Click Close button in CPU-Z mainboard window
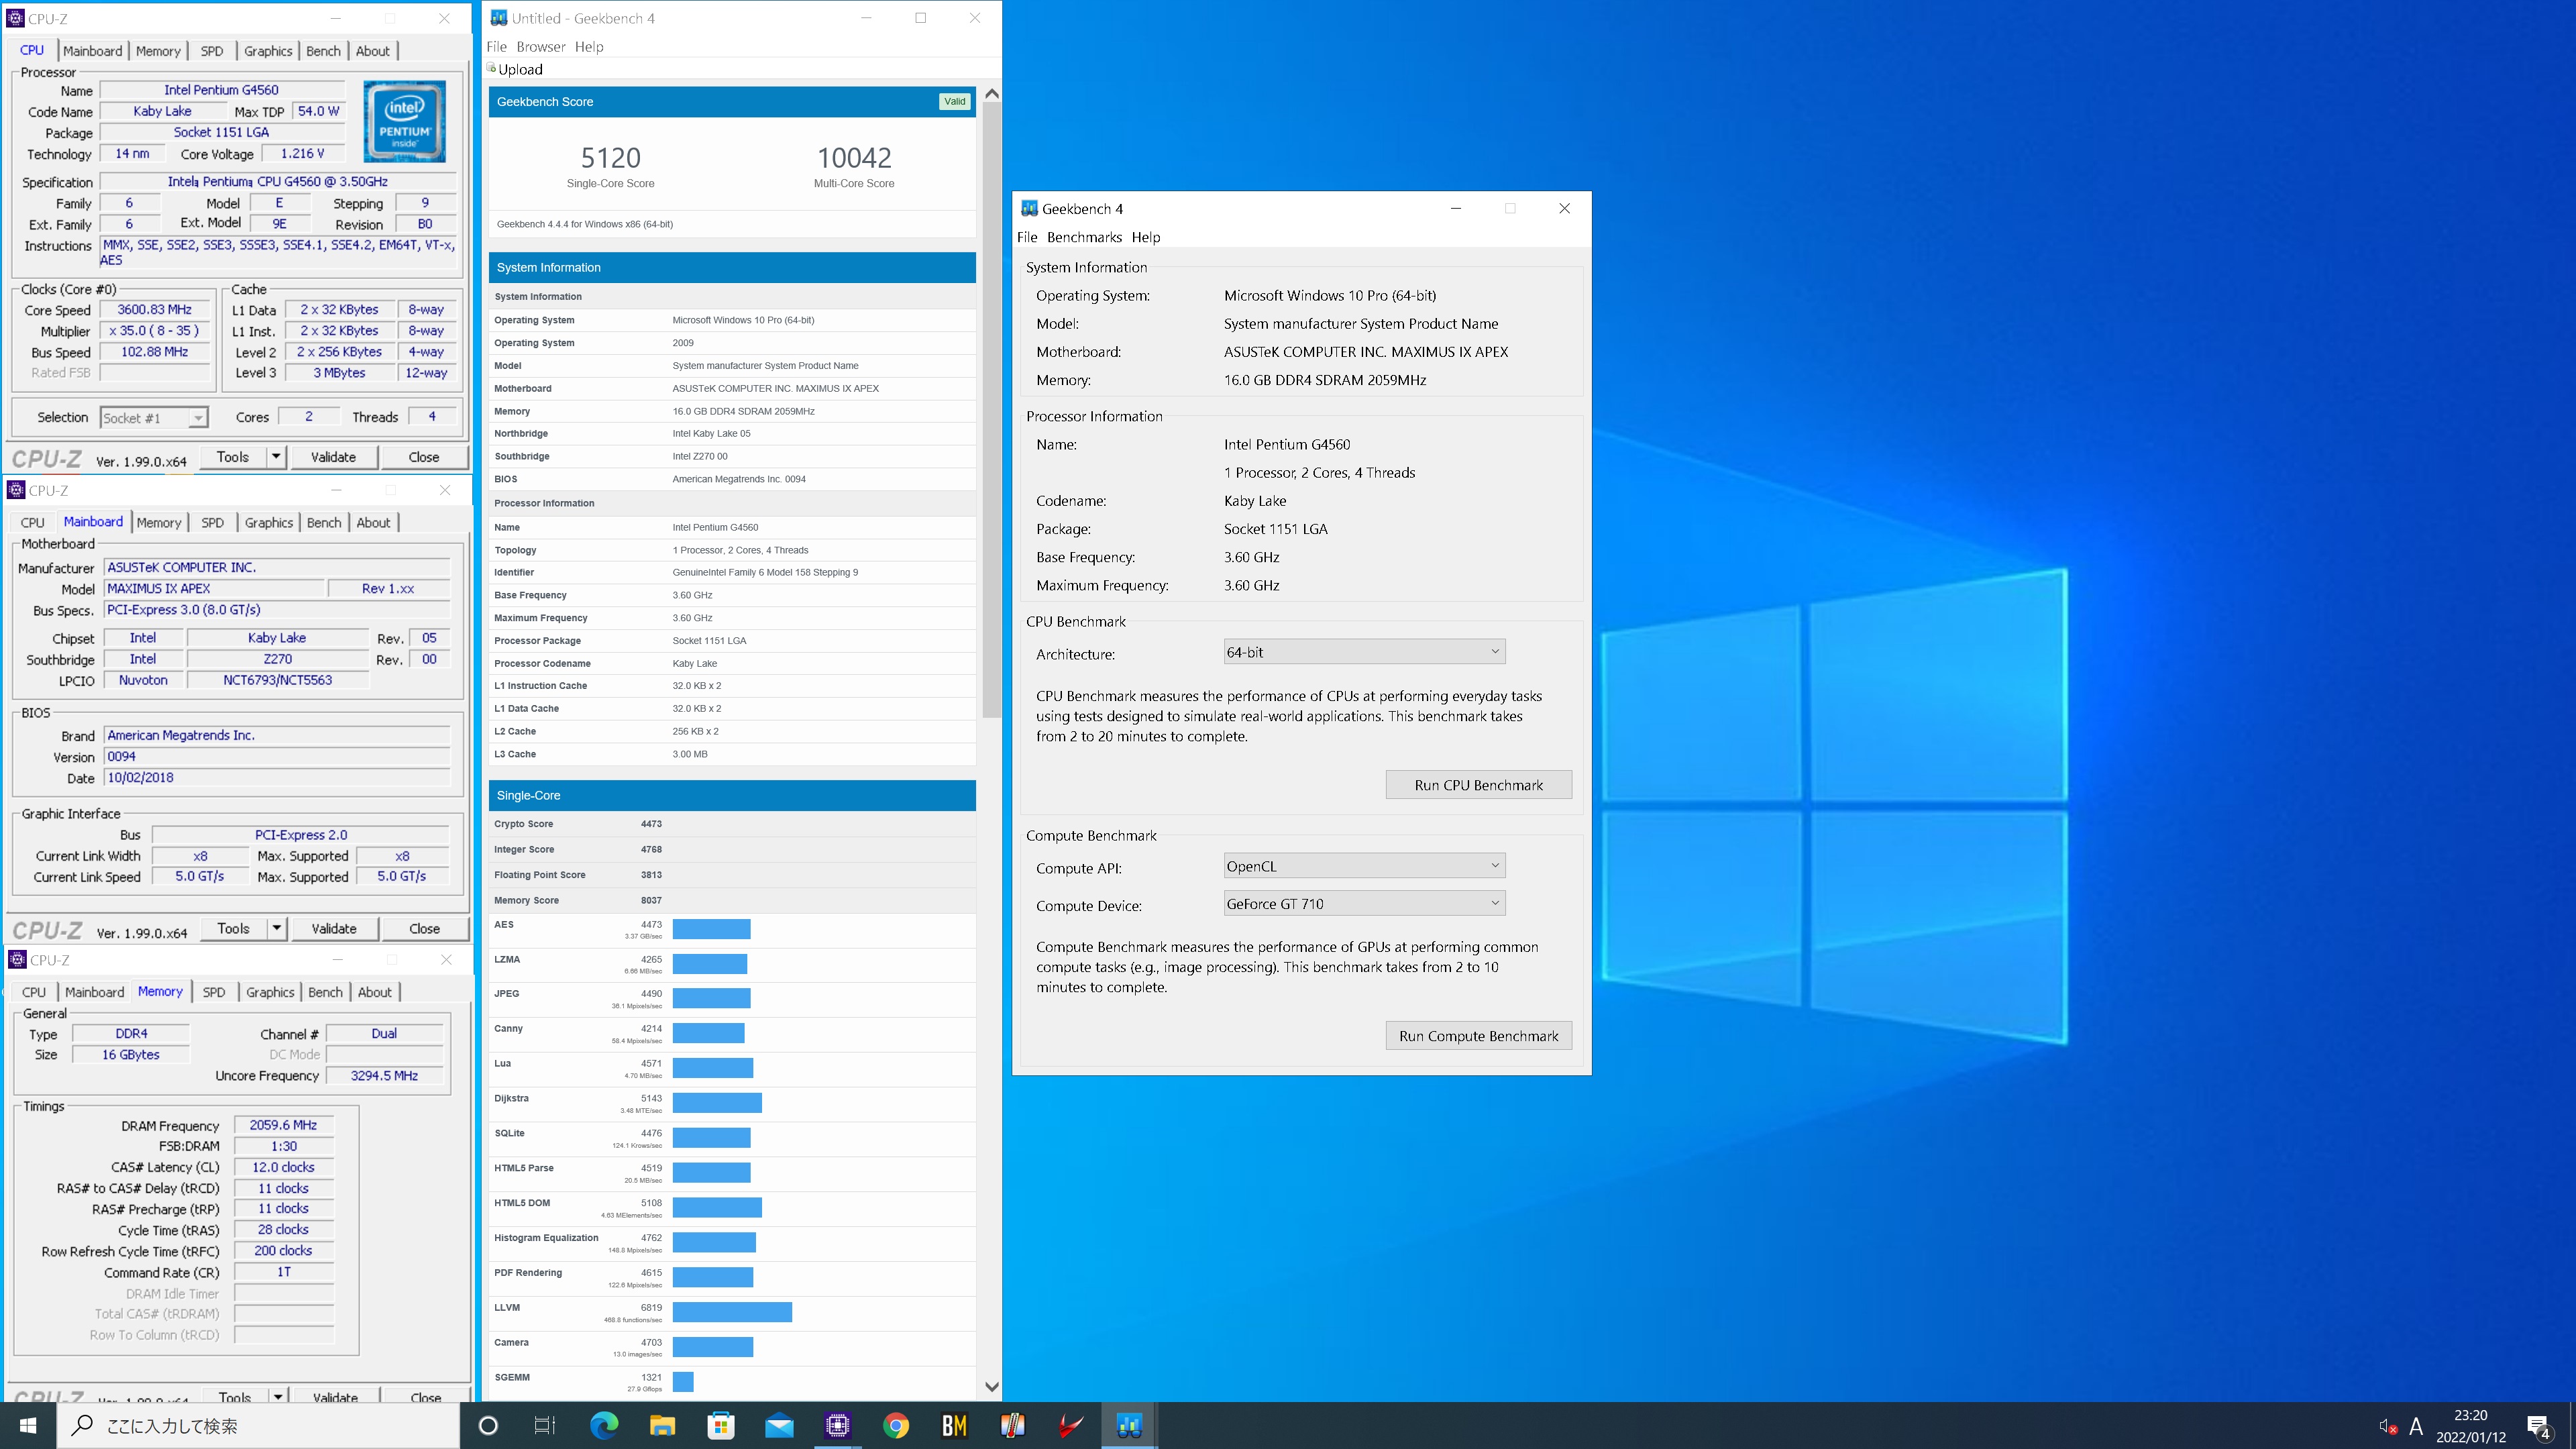This screenshot has height=1449, width=2576. [x=424, y=929]
